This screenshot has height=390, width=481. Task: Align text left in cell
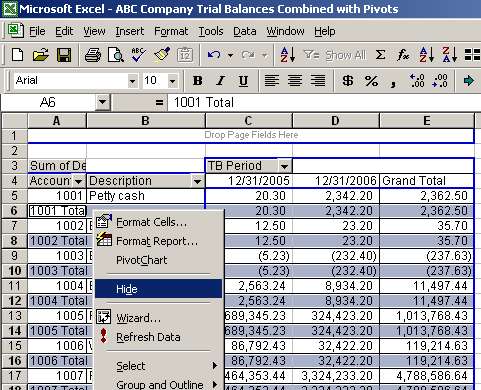pyautogui.click(x=272, y=81)
